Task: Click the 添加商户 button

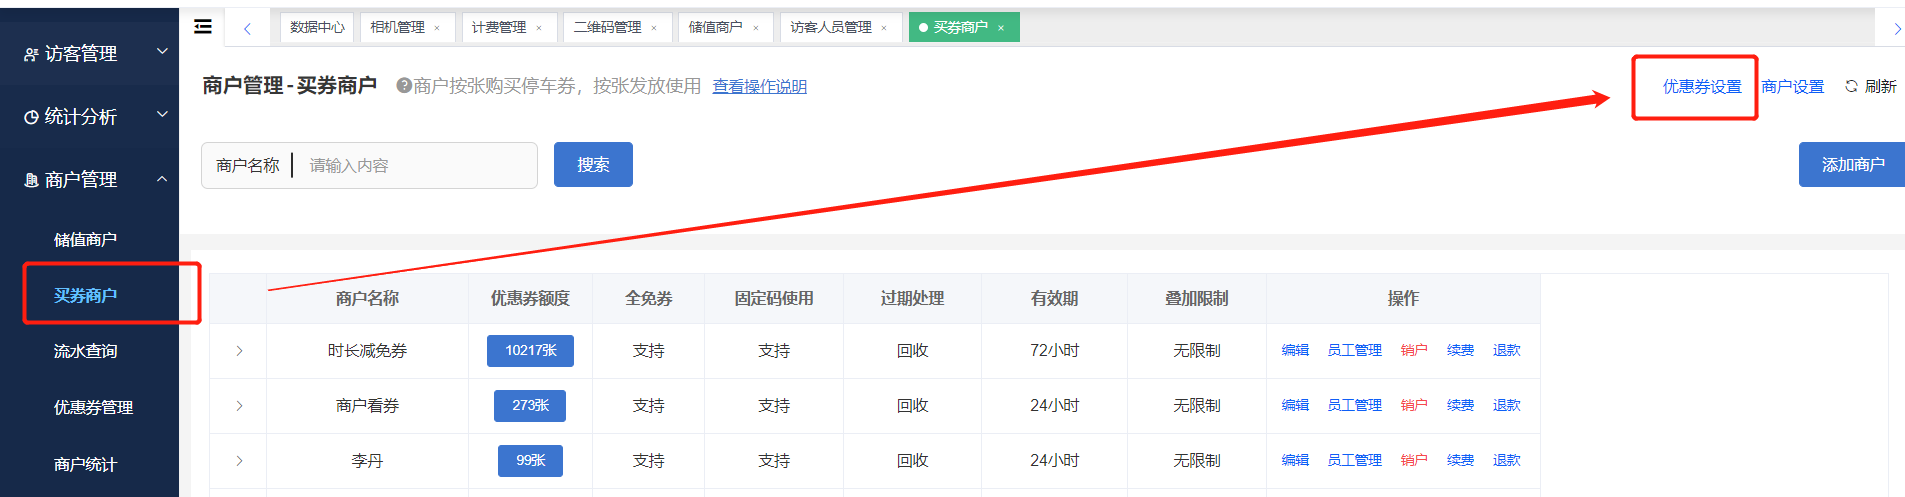Action: click(1852, 165)
